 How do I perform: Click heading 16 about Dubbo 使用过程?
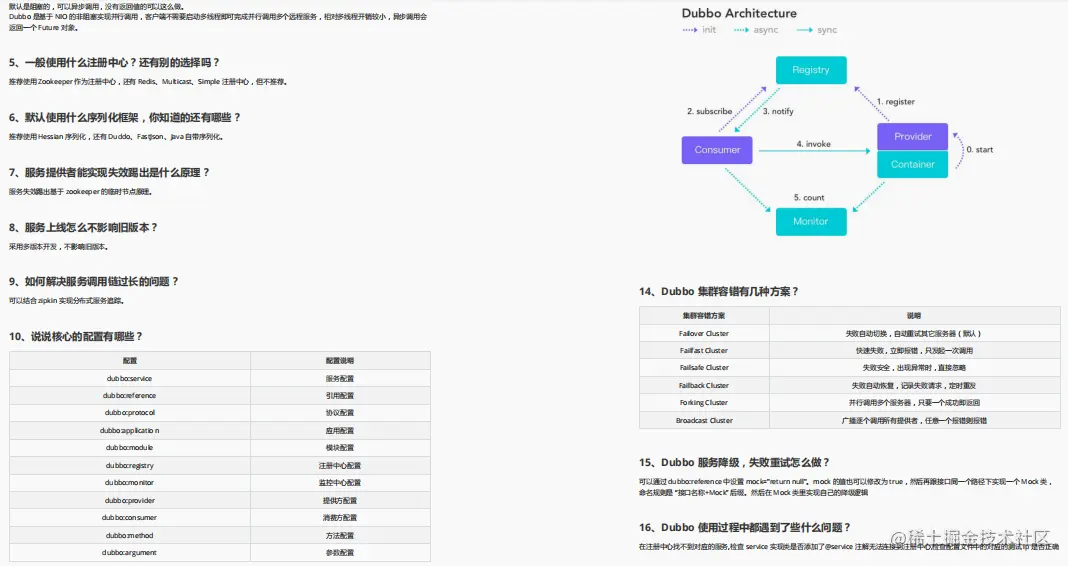coord(744,527)
